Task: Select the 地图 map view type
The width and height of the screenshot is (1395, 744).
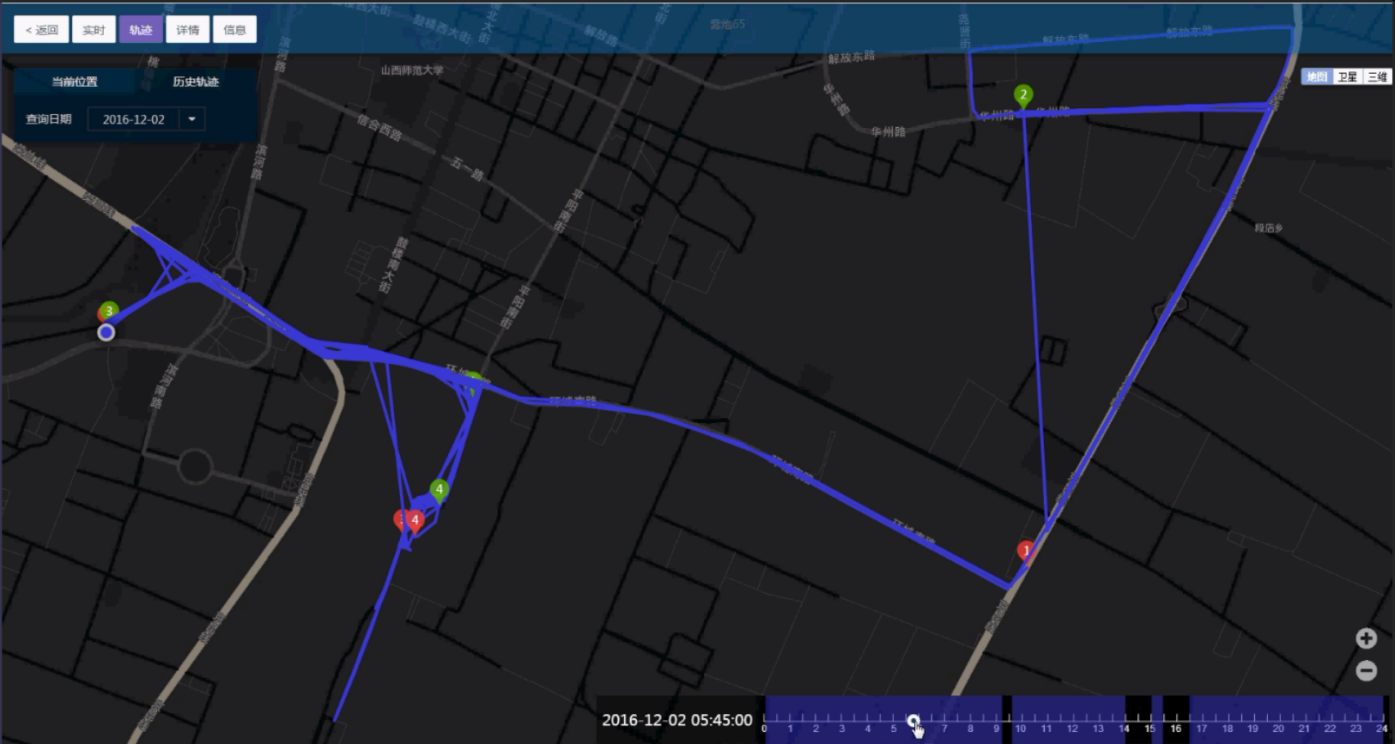Action: 1317,77
